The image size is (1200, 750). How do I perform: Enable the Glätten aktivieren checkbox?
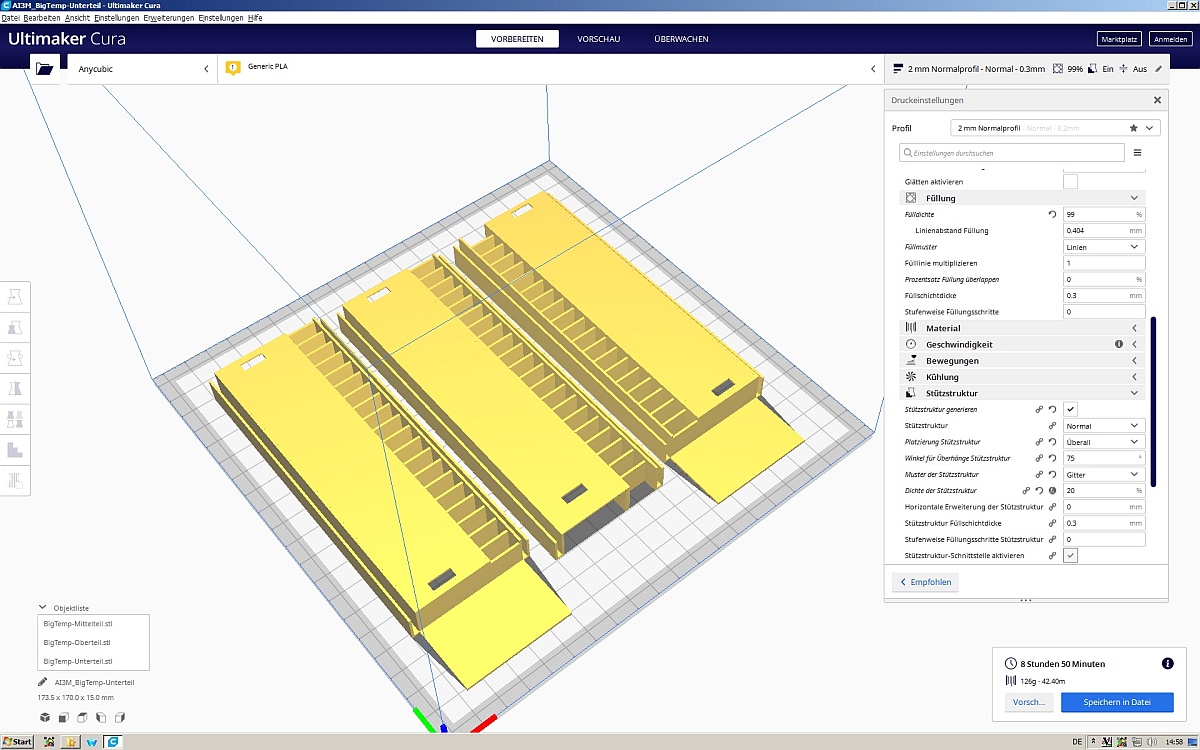tap(1070, 181)
